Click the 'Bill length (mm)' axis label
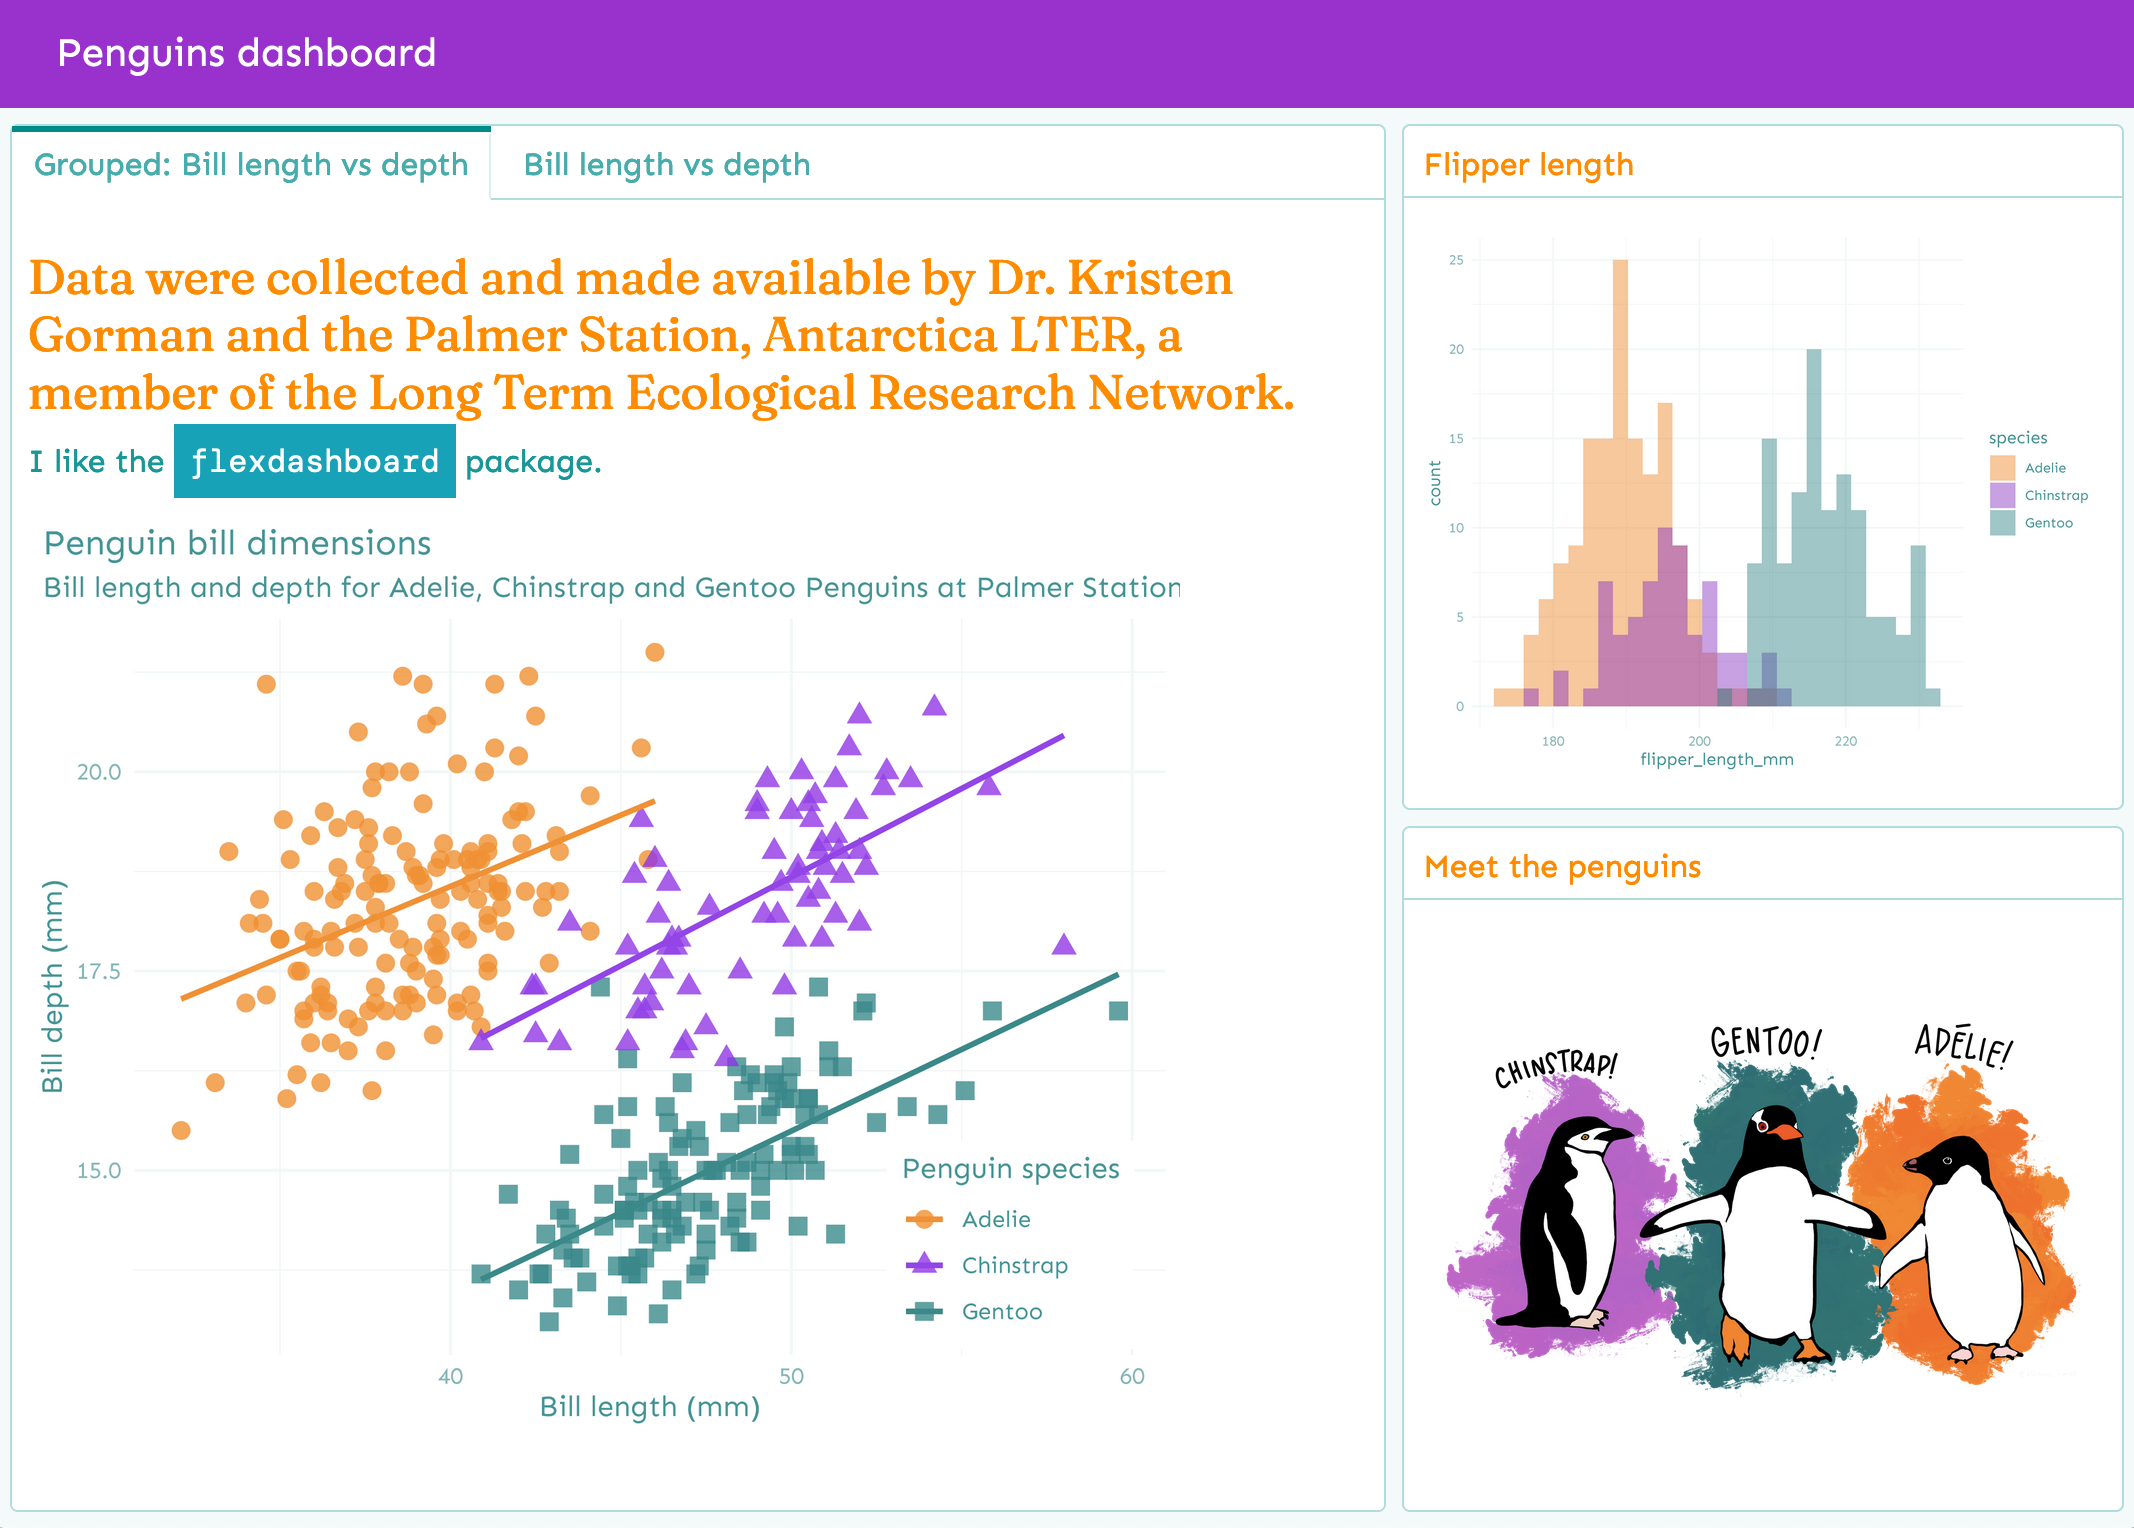Screen dimensions: 2134x1528 click(650, 1407)
